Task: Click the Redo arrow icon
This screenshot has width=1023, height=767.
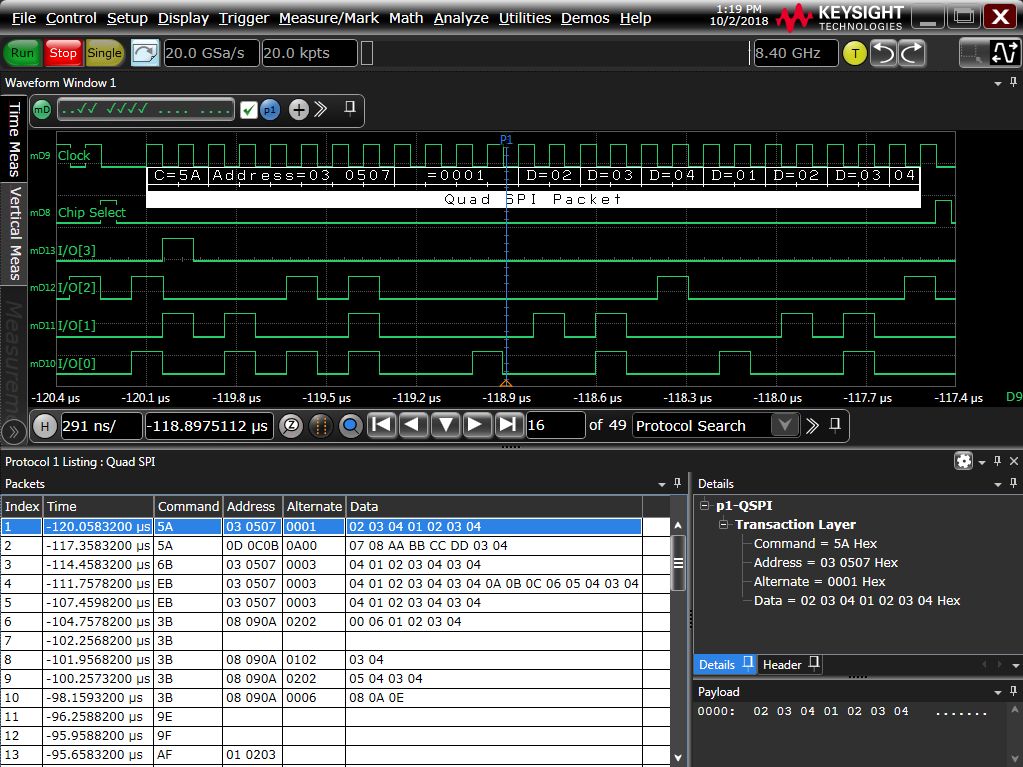Action: (911, 54)
